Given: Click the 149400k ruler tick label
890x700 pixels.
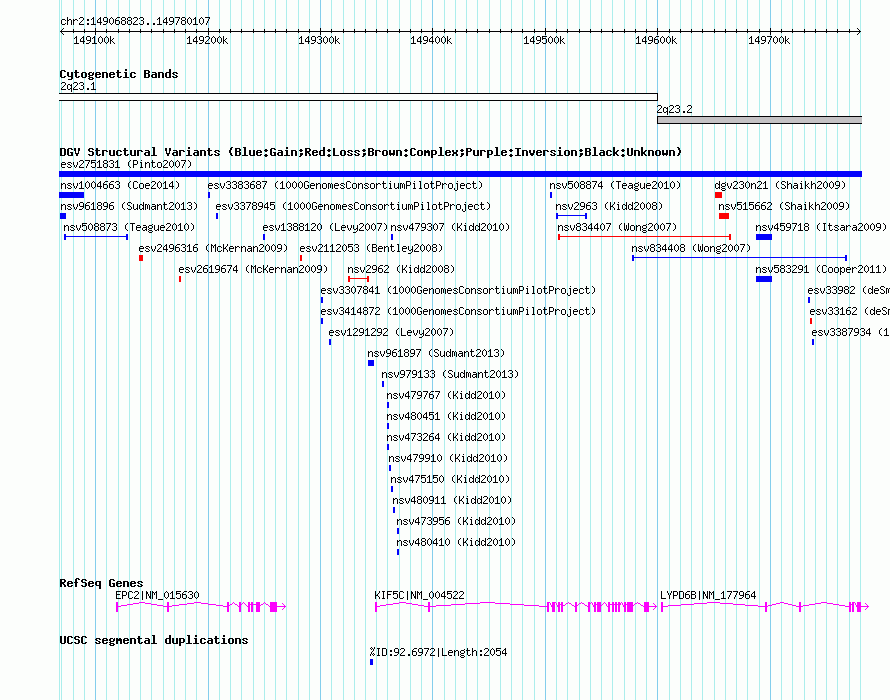Looking at the screenshot, I should 431,40.
